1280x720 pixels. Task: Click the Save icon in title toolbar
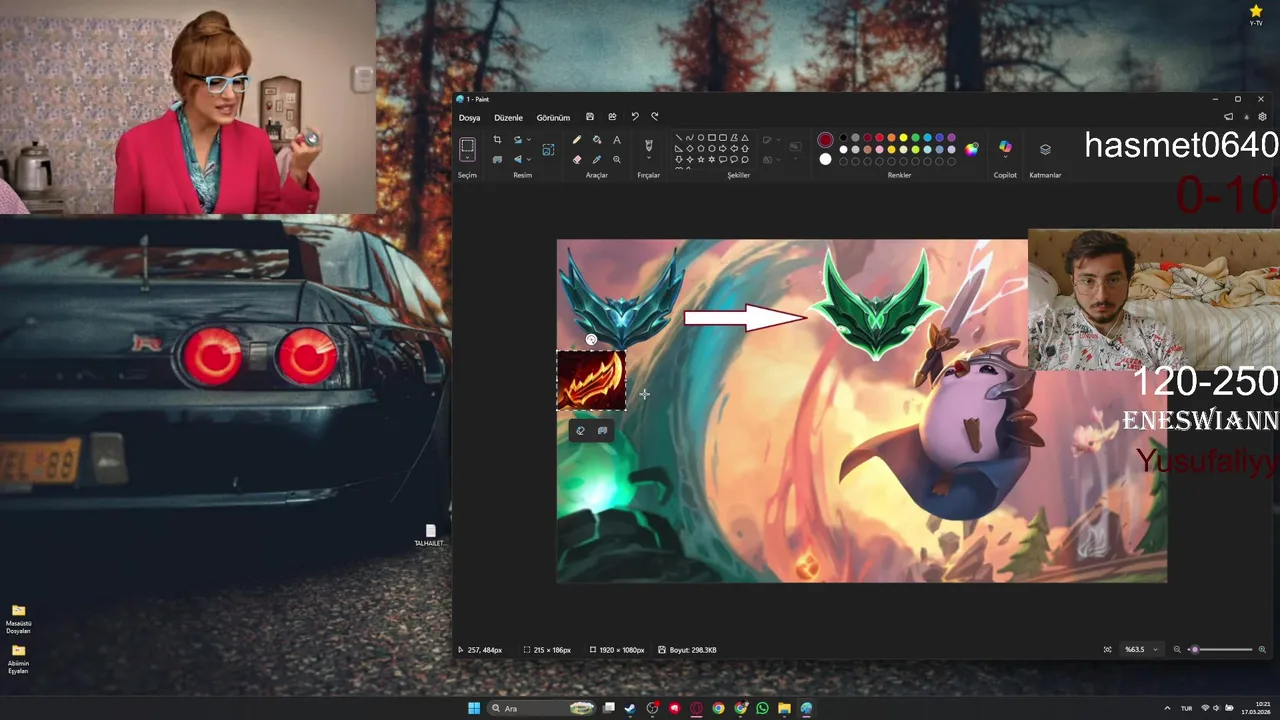click(x=590, y=117)
